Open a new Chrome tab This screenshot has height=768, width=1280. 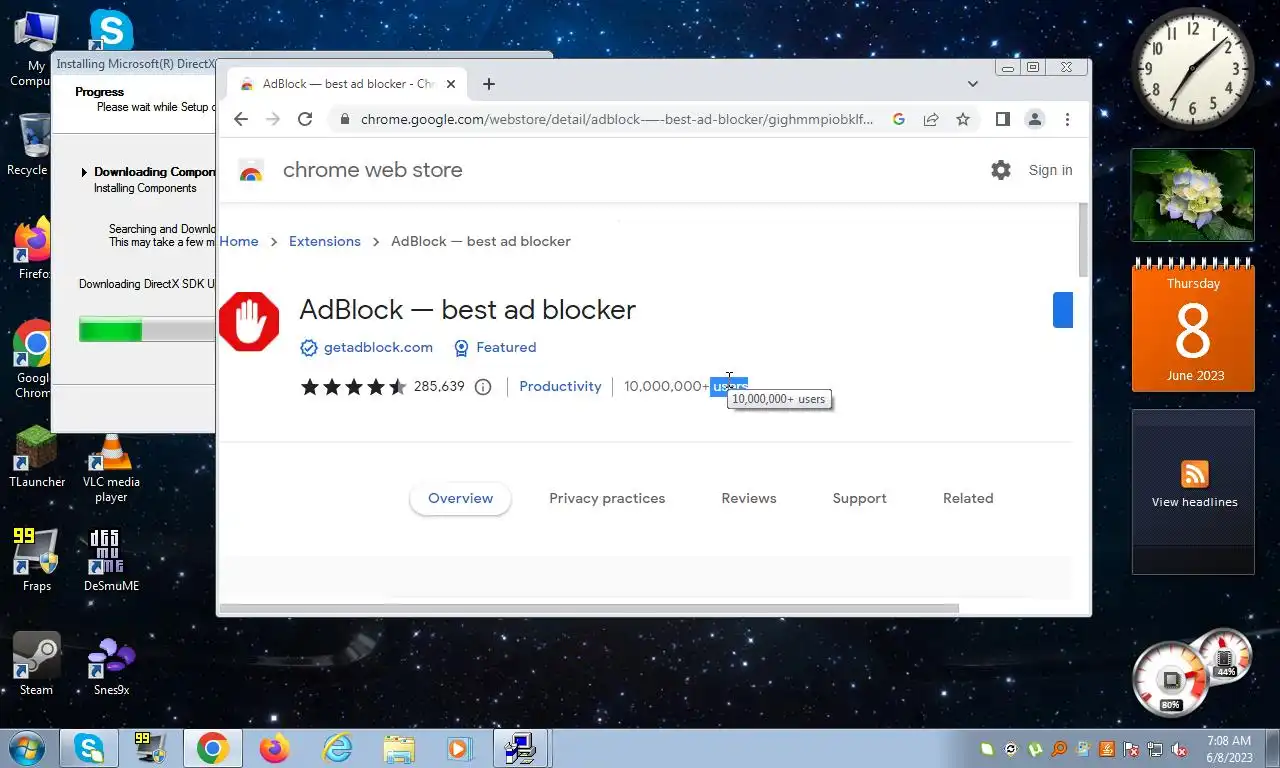488,84
